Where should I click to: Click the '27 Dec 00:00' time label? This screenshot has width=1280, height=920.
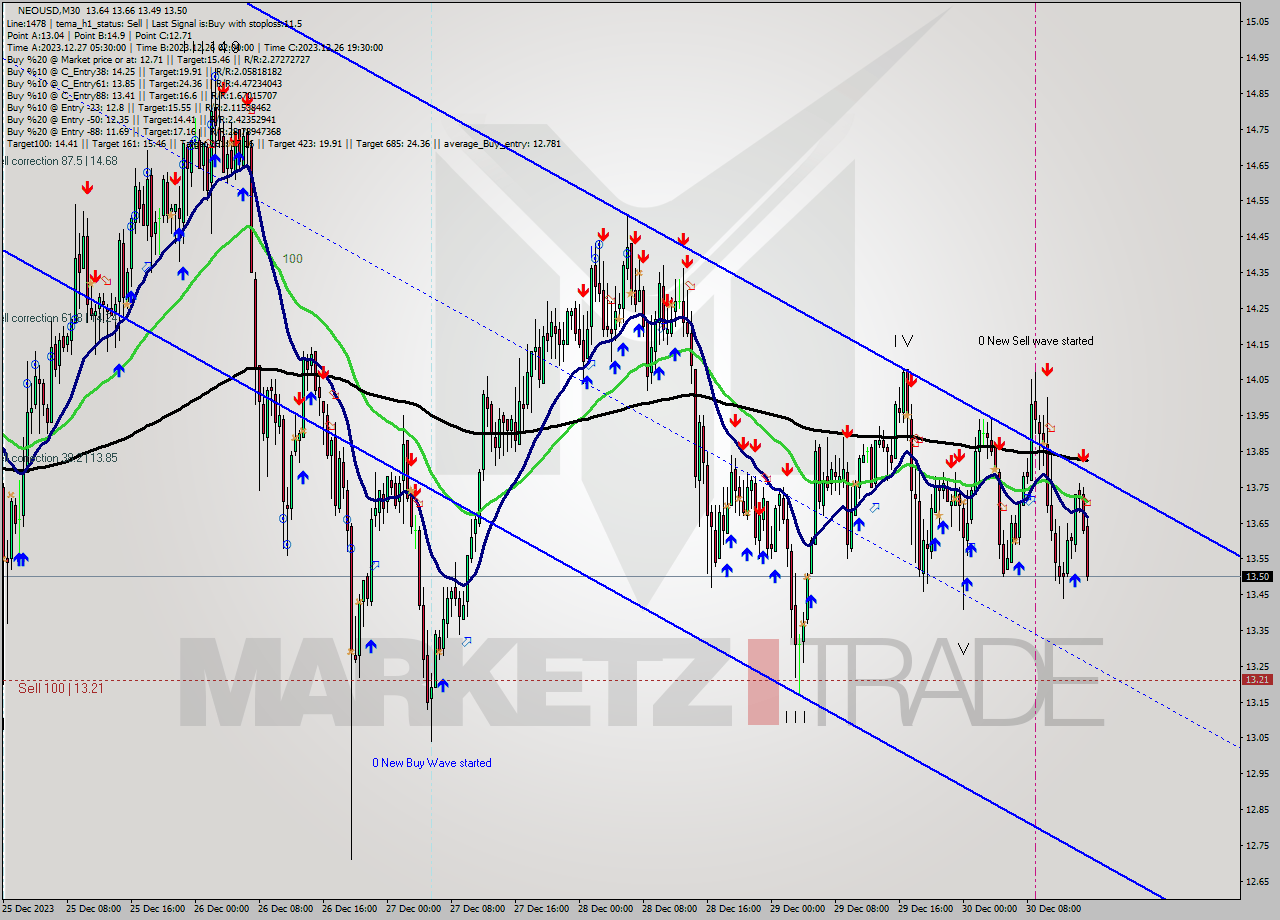(414, 909)
